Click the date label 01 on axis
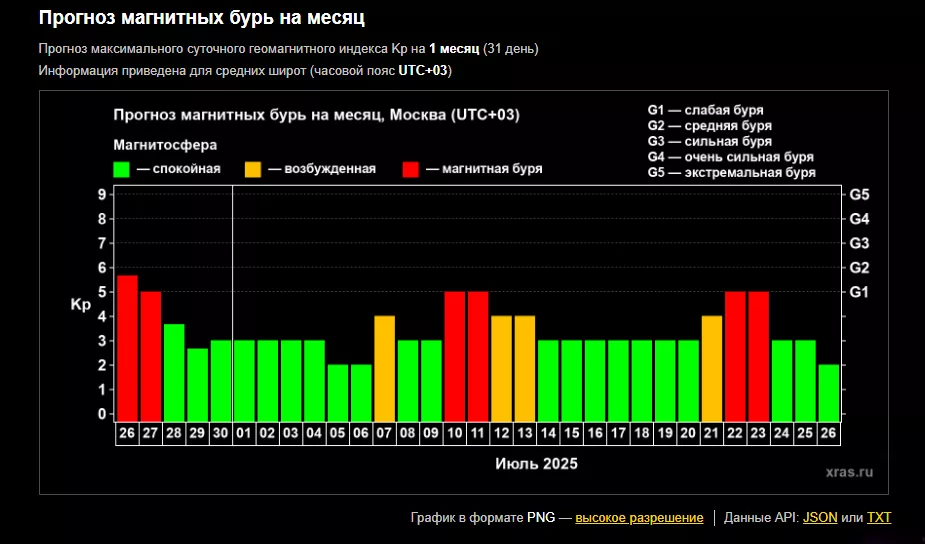 point(244,434)
